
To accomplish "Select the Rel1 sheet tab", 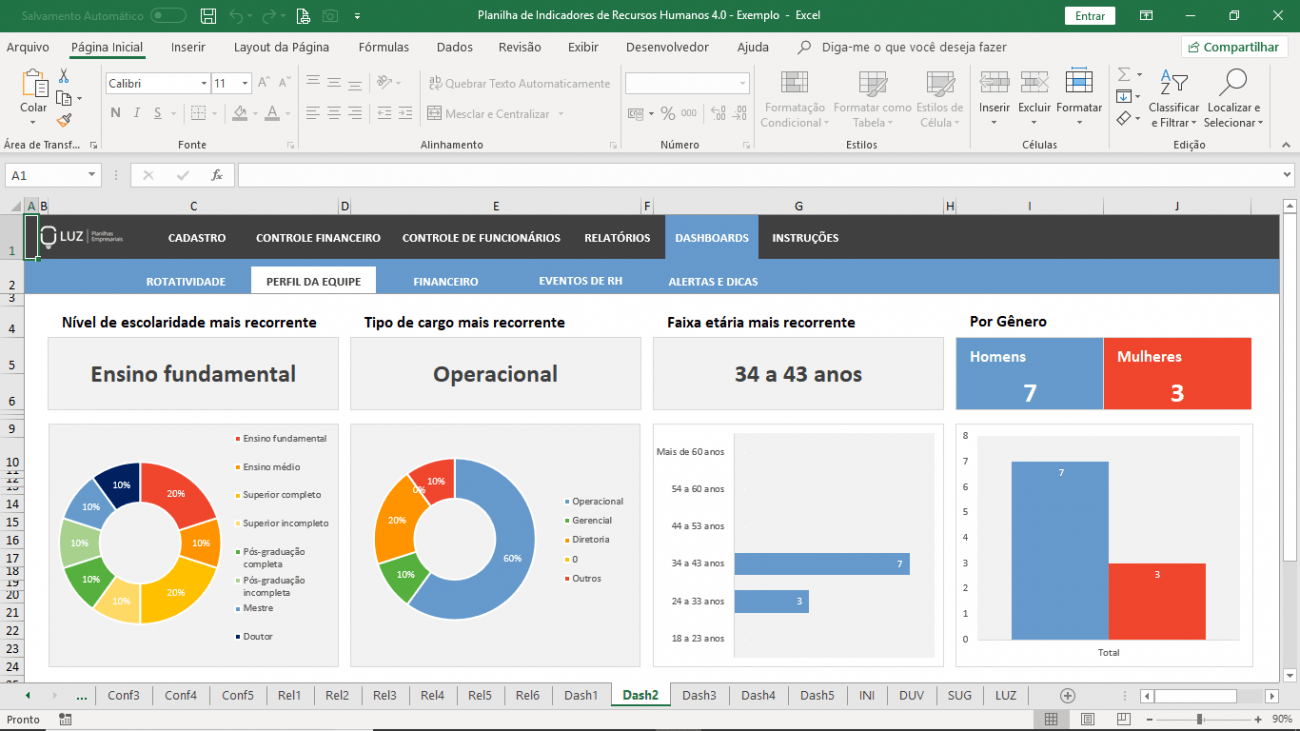I will pyautogui.click(x=290, y=695).
